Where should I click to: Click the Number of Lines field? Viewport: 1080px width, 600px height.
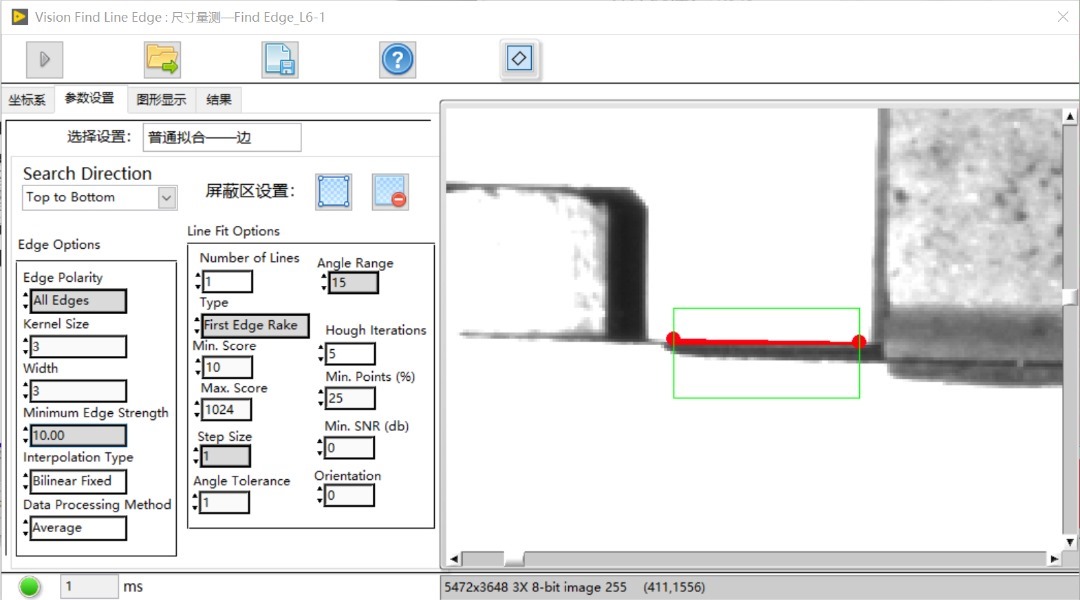(228, 281)
